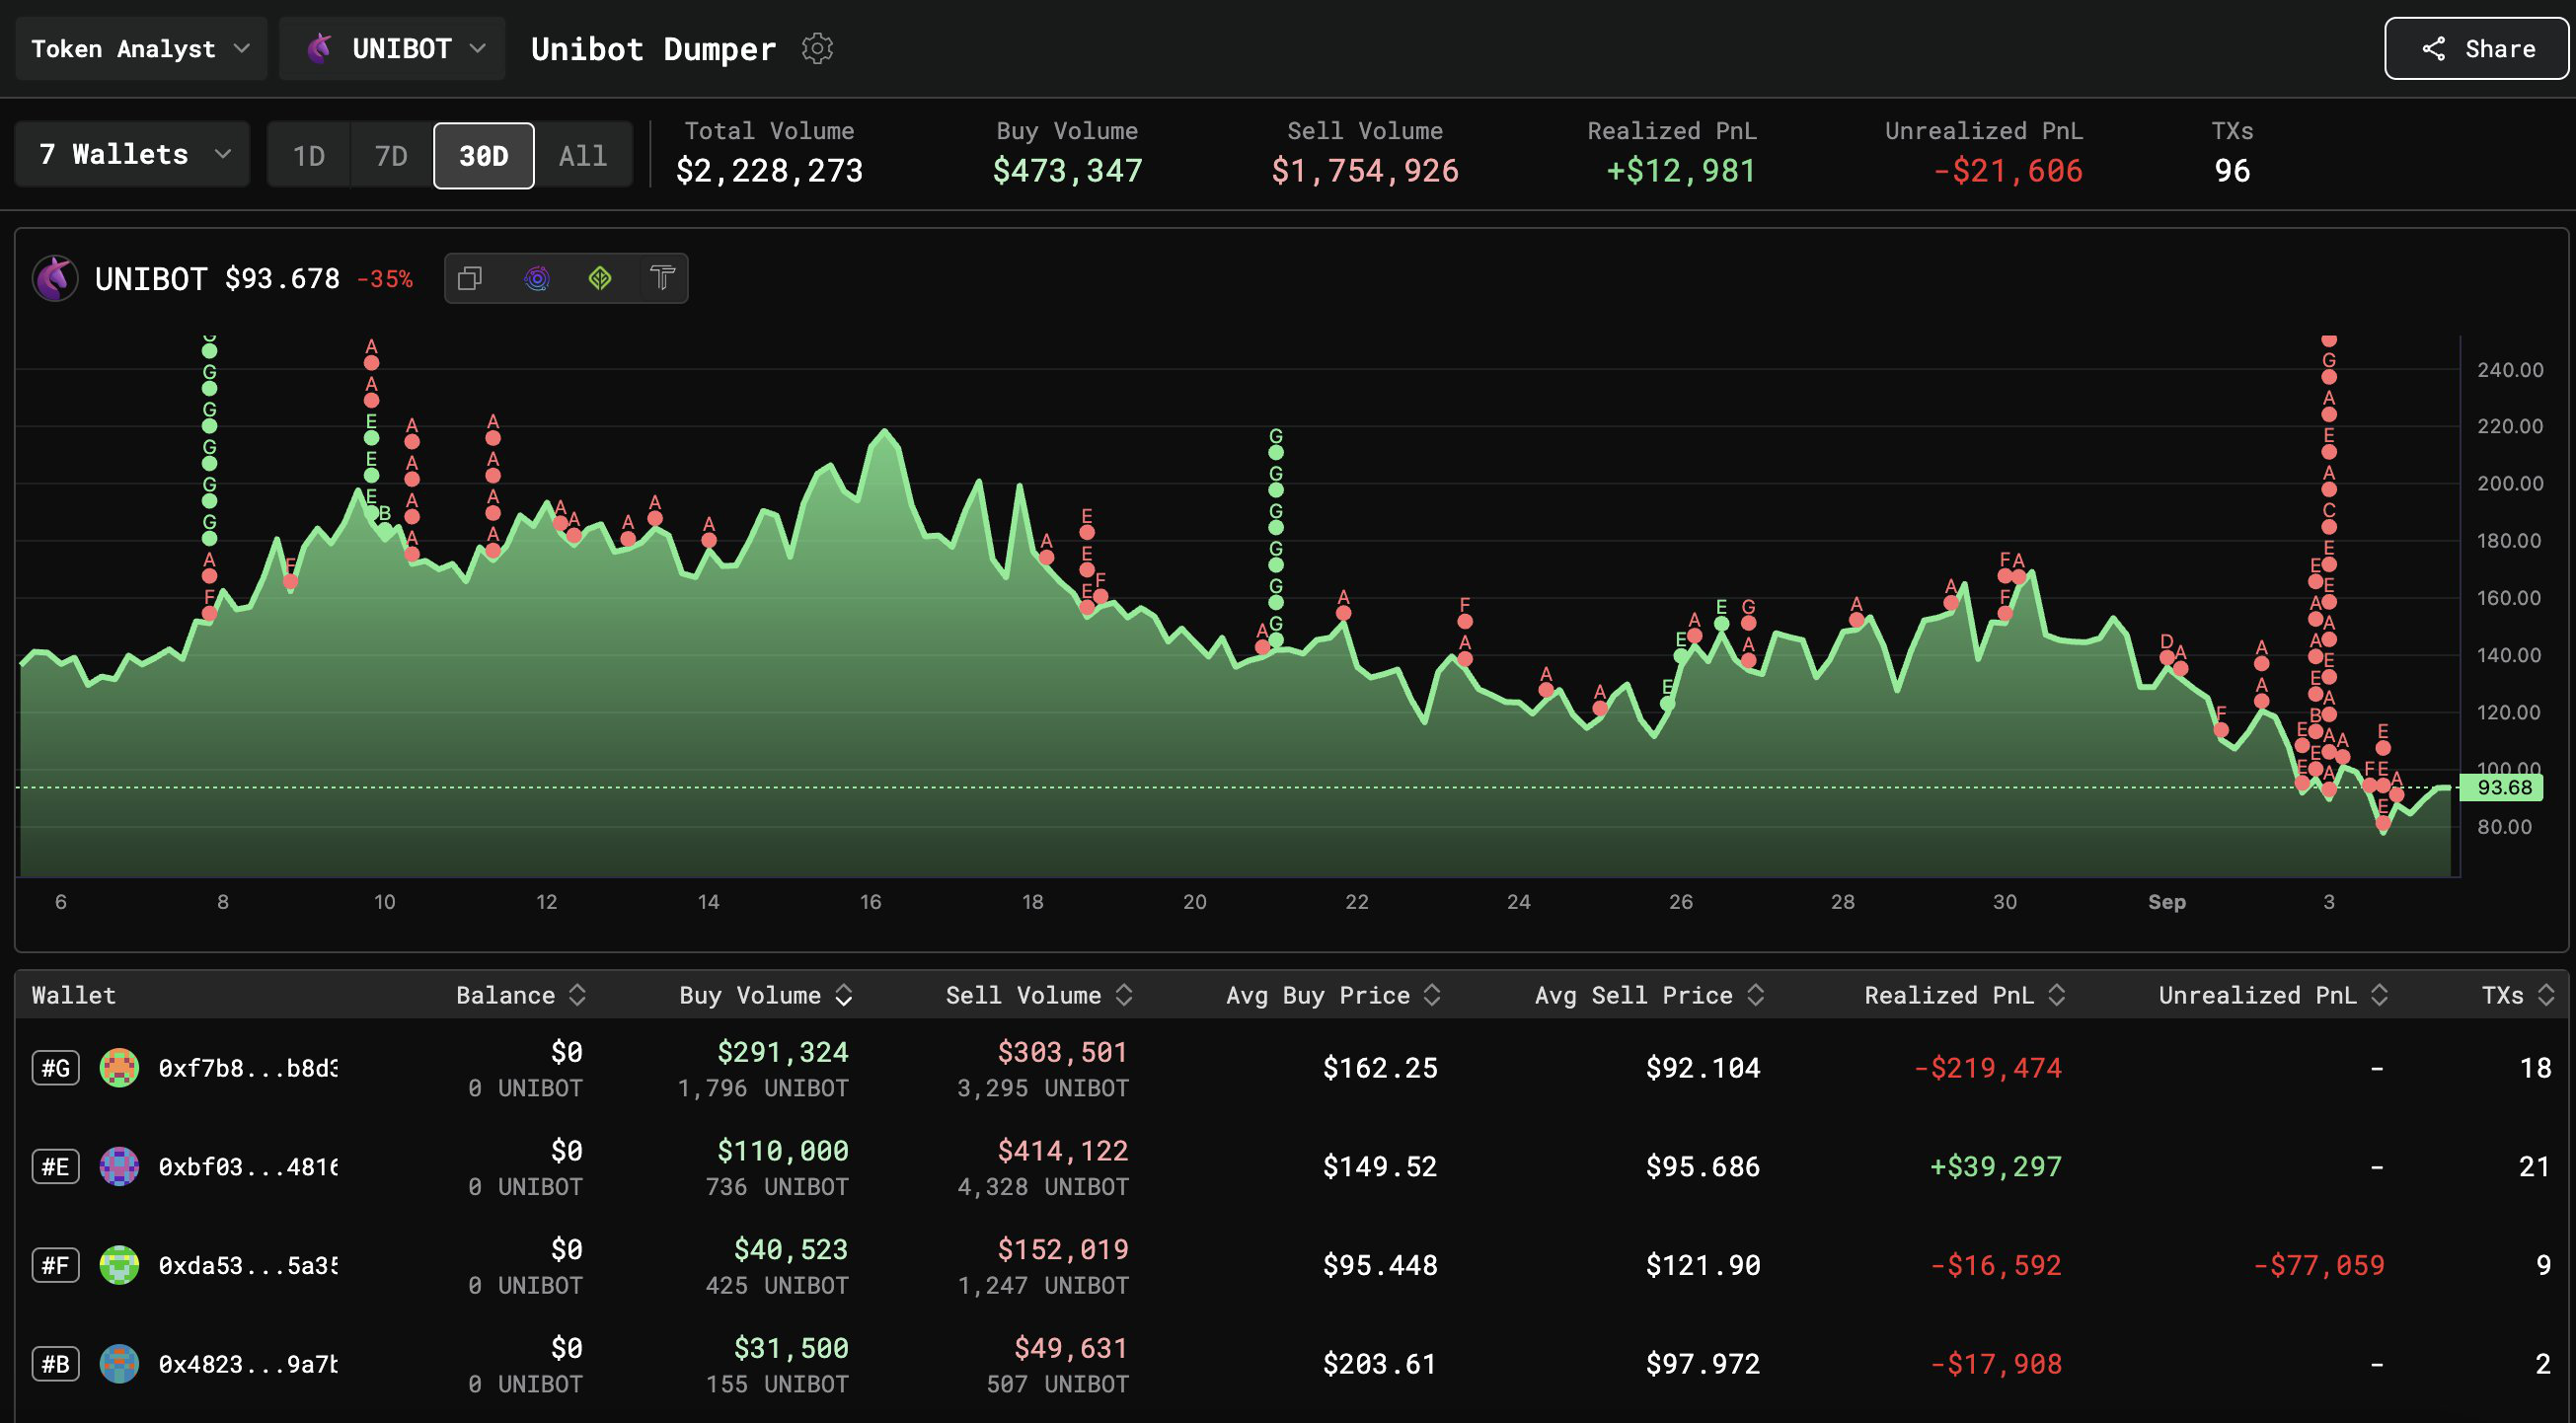Image resolution: width=2576 pixels, height=1423 pixels.
Task: Open the gear settings next to Unibot Dumper
Action: (817, 48)
